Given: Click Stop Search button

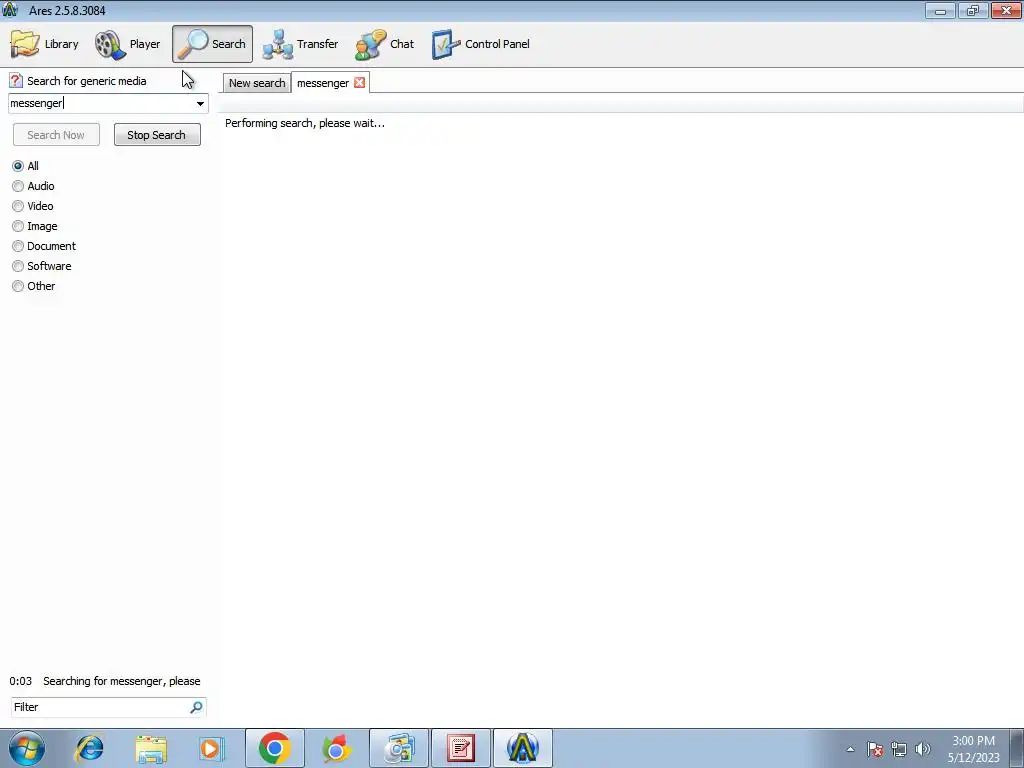Looking at the screenshot, I should coord(157,135).
